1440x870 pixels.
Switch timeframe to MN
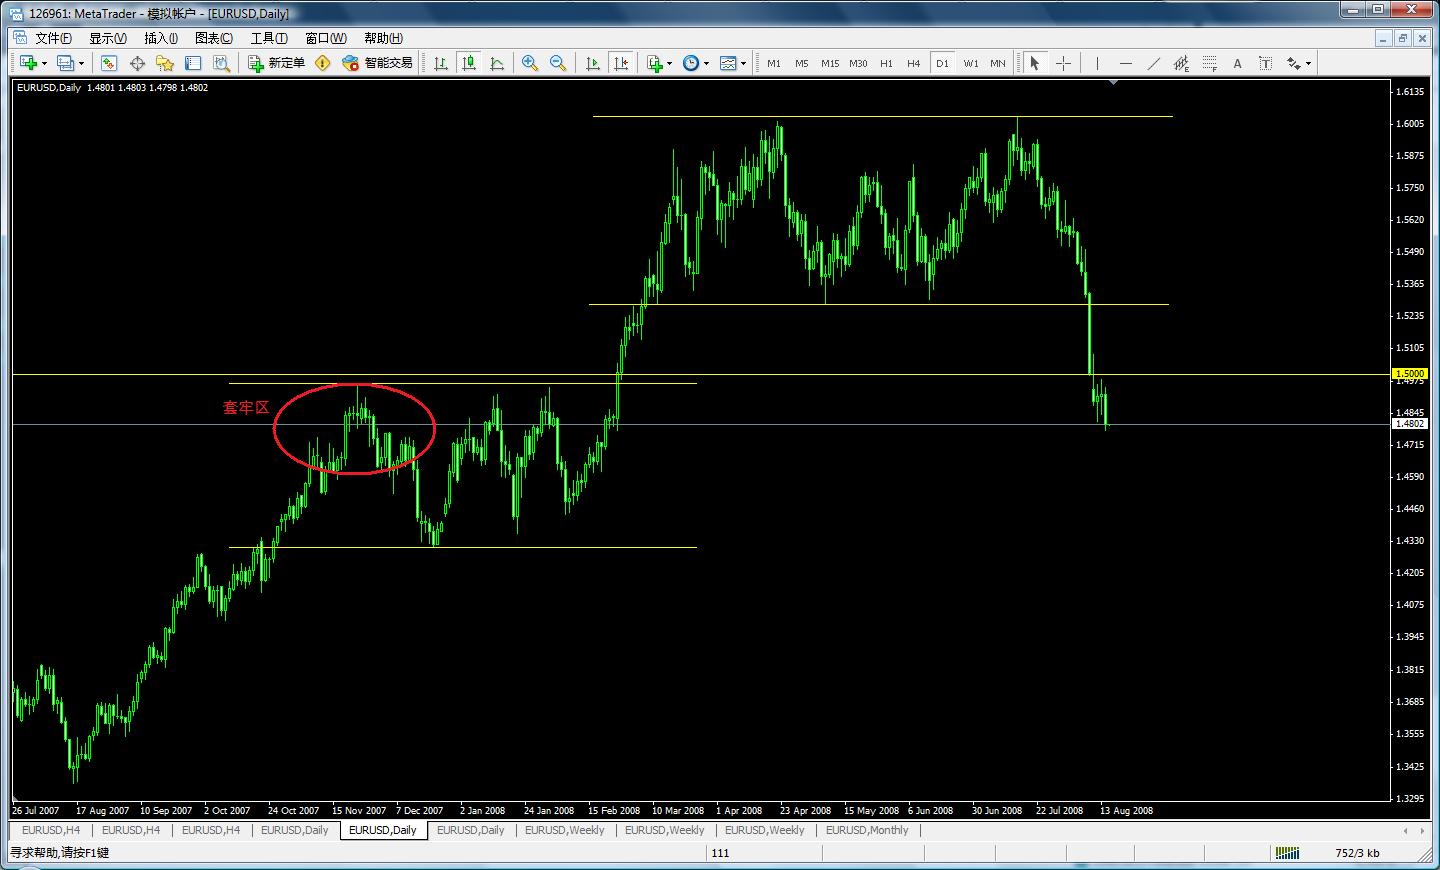coord(998,63)
